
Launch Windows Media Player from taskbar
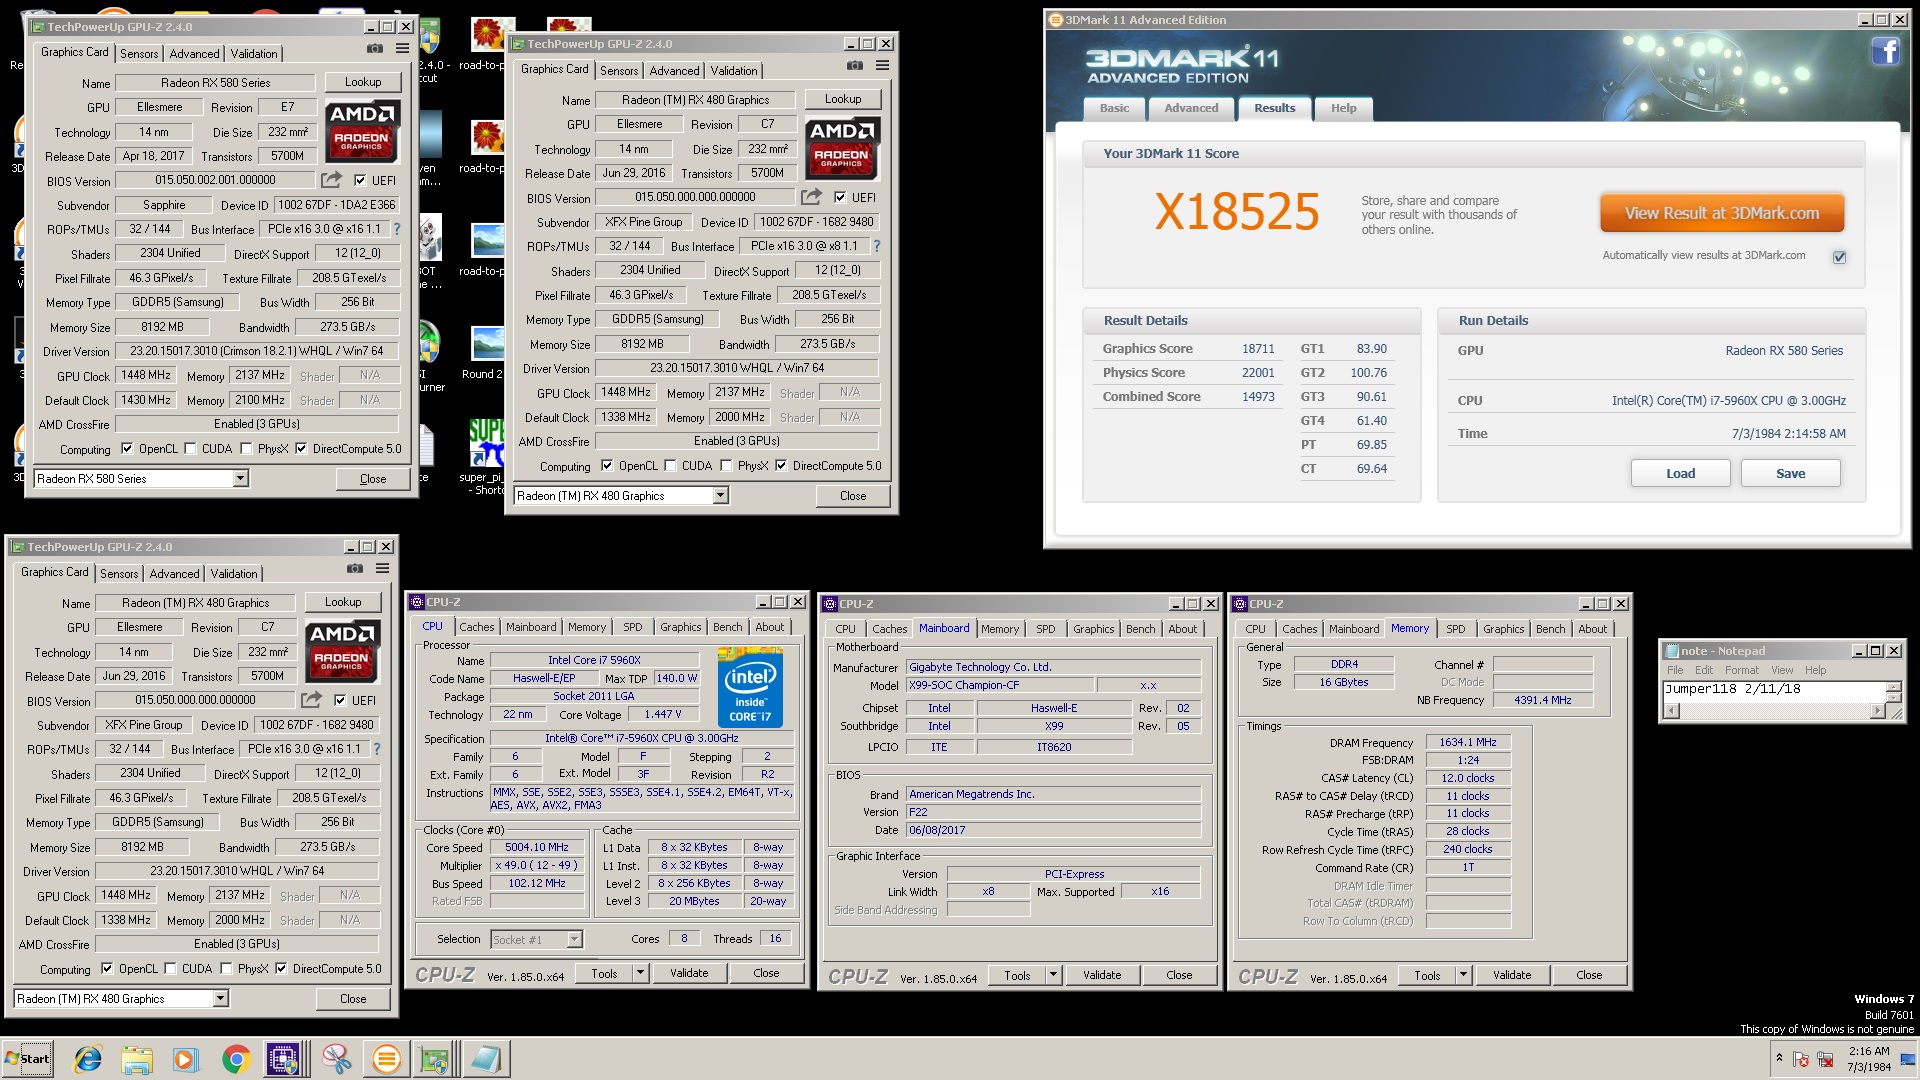186,1059
